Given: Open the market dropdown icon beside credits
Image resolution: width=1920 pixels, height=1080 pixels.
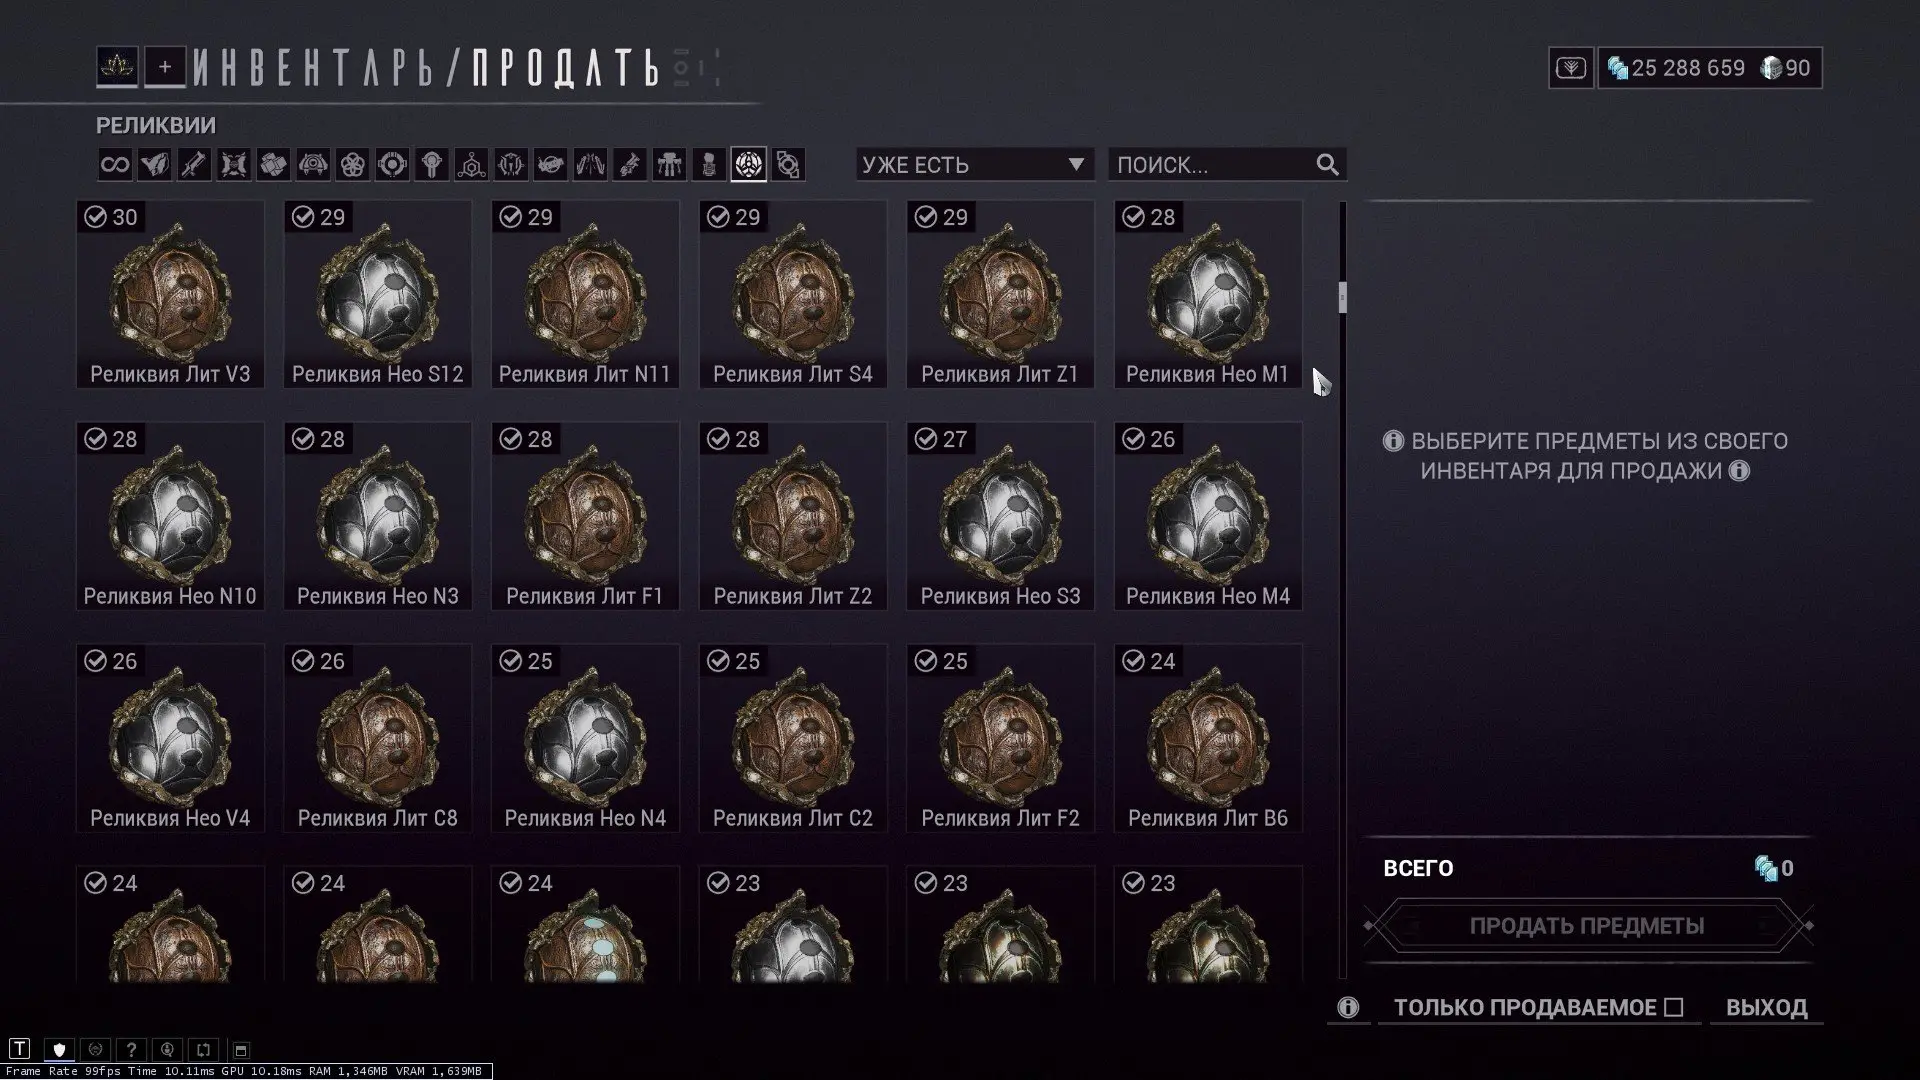Looking at the screenshot, I should click(1571, 68).
